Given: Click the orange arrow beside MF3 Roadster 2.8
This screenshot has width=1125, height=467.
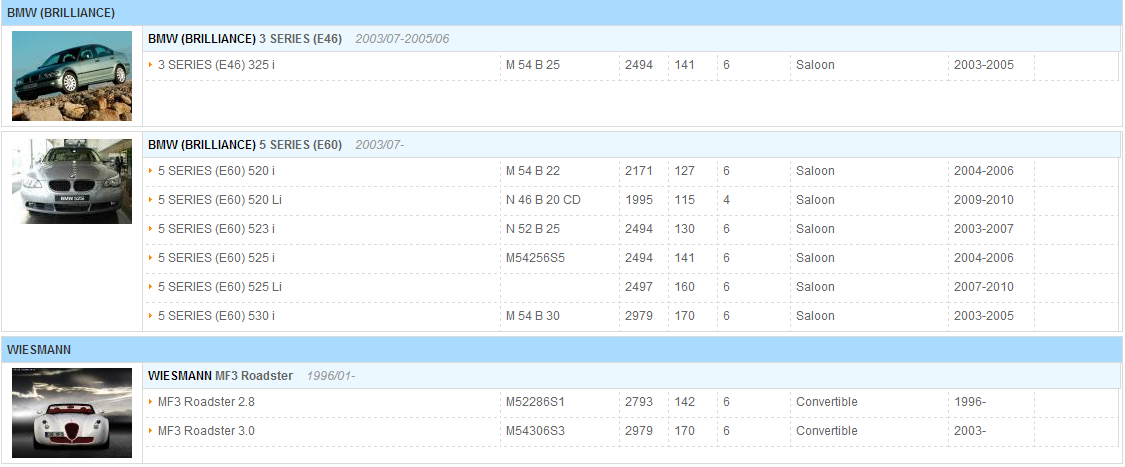Looking at the screenshot, I should pyautogui.click(x=151, y=402).
